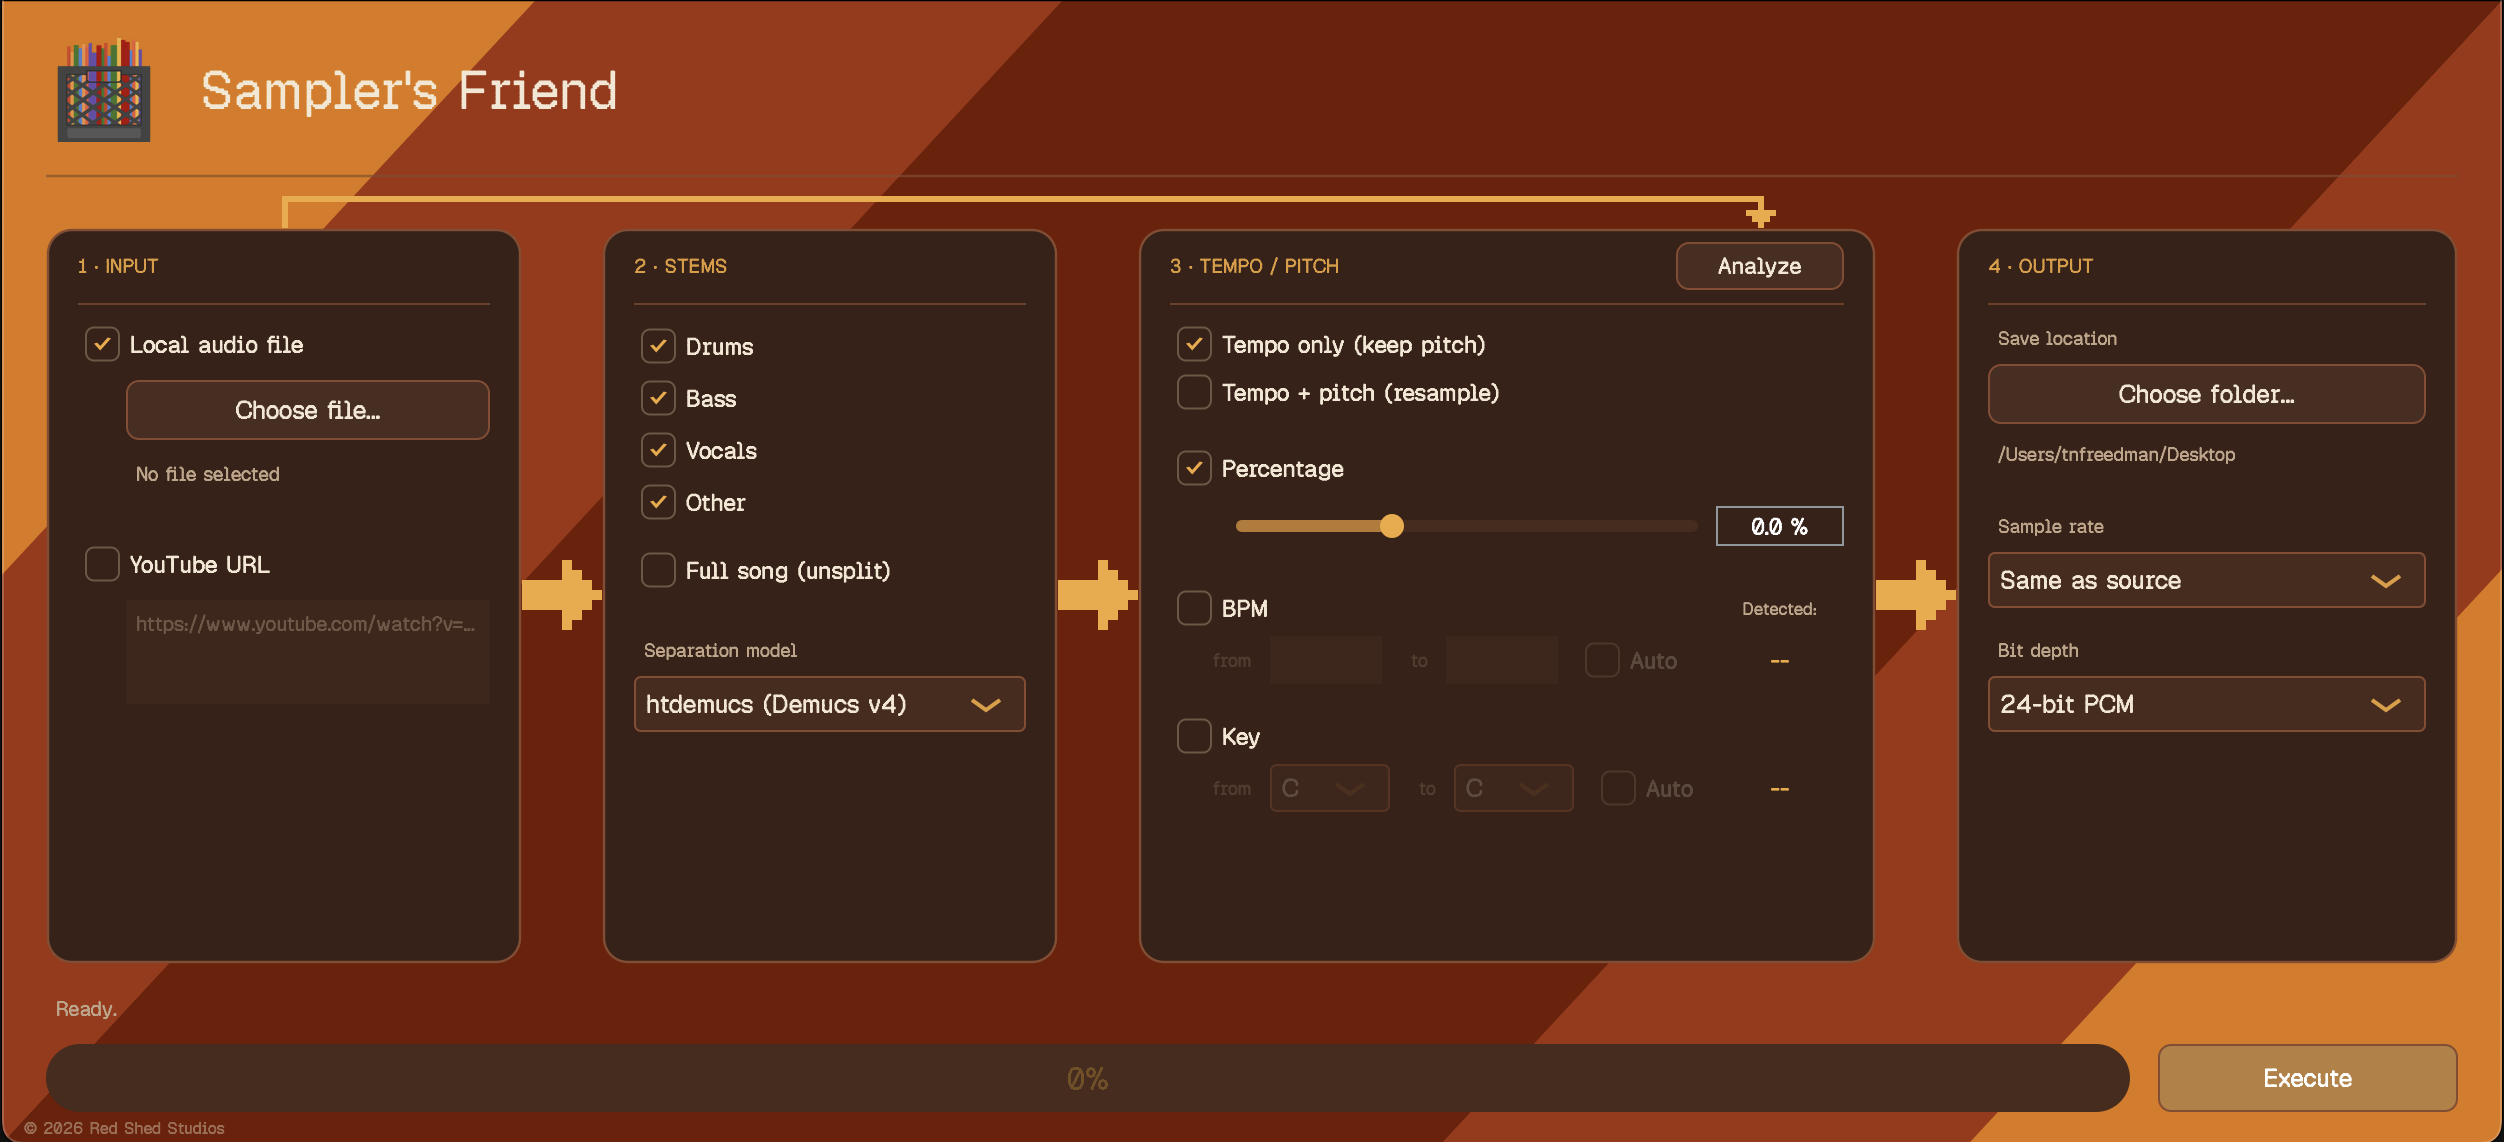2504x1142 pixels.
Task: Click the BPM from input field
Action: coord(1326,660)
